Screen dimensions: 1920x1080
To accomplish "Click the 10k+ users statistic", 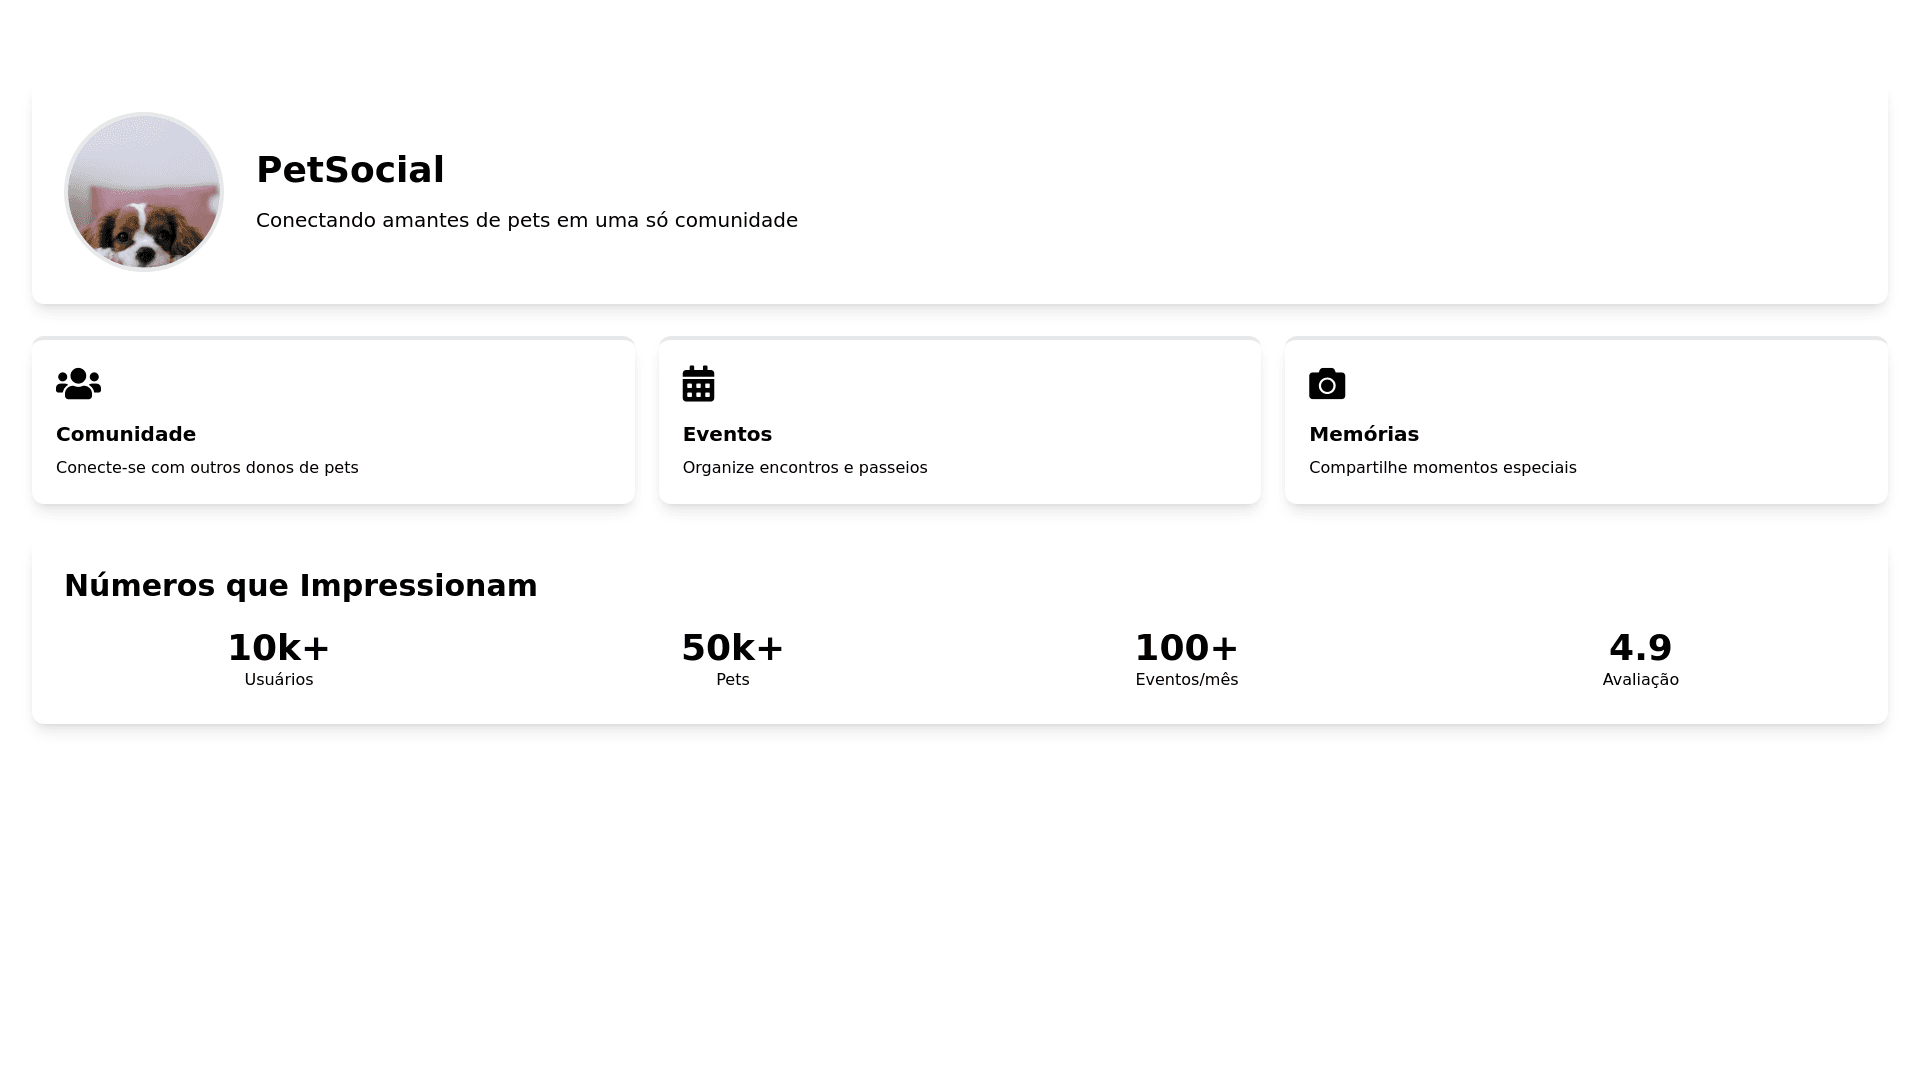I will [279, 648].
